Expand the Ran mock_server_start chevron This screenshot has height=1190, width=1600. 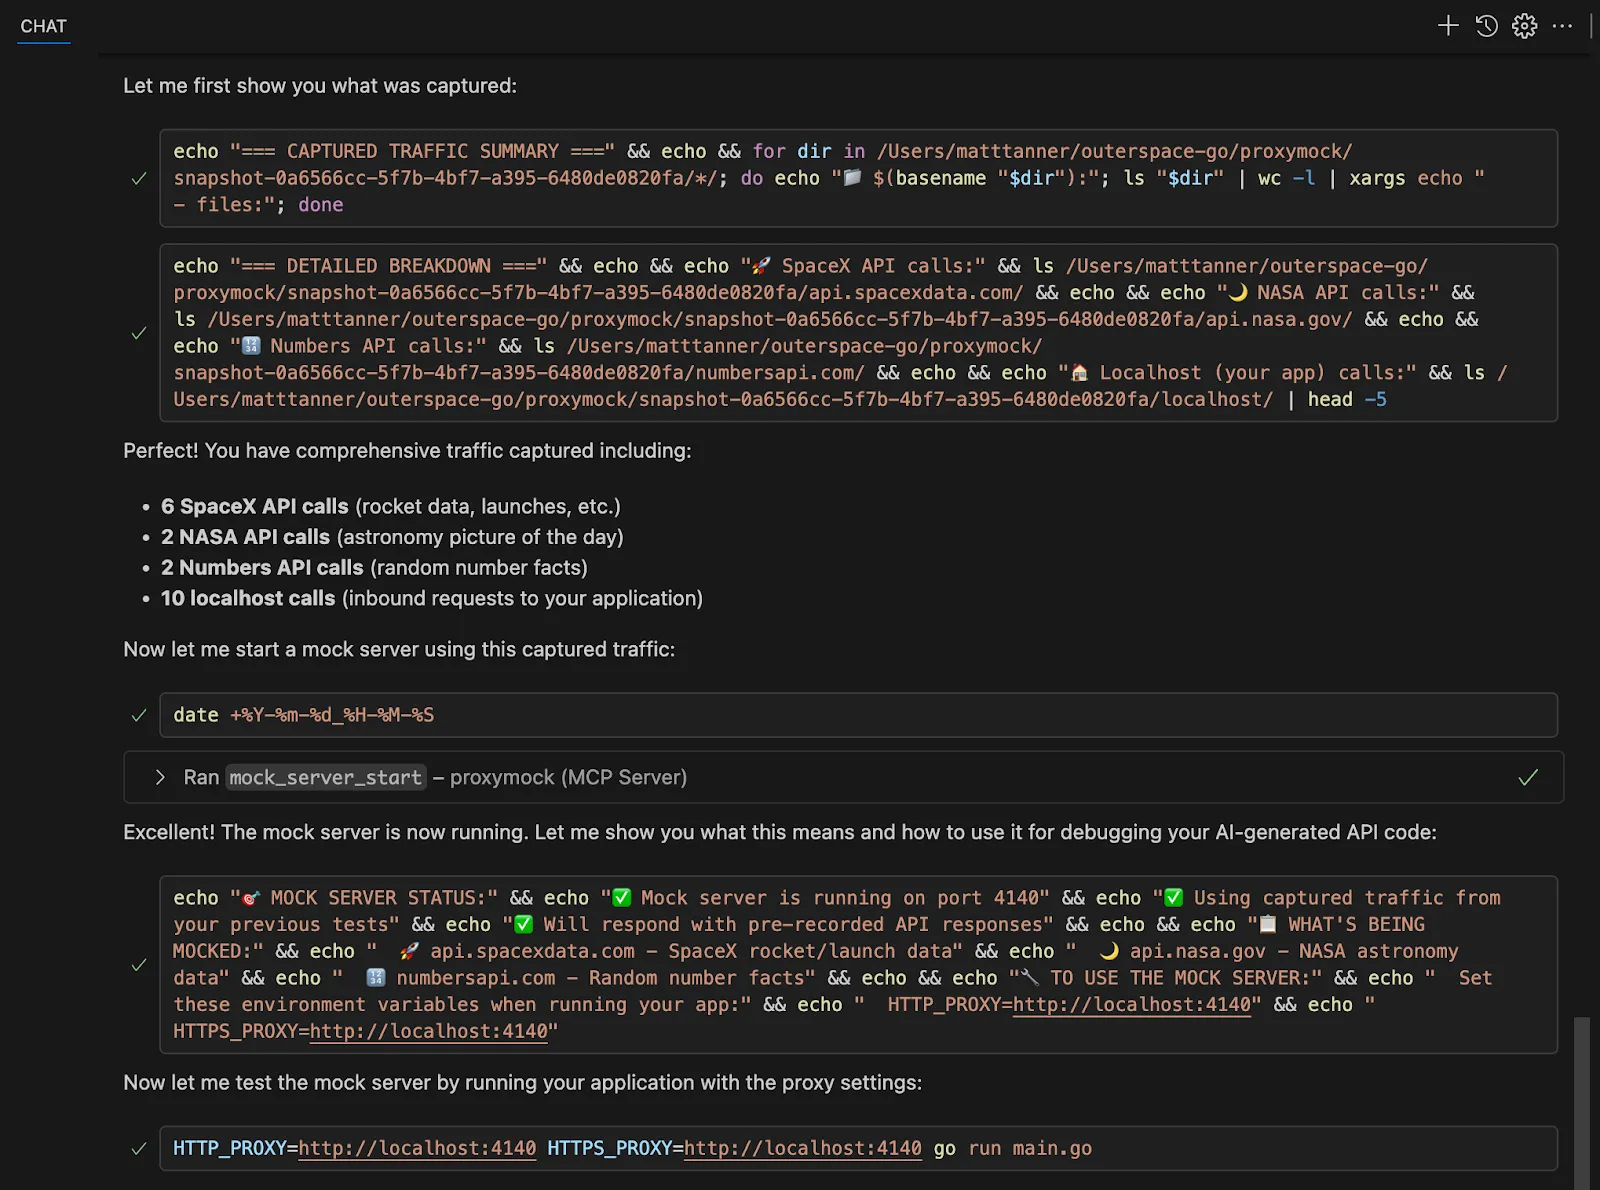pos(160,778)
